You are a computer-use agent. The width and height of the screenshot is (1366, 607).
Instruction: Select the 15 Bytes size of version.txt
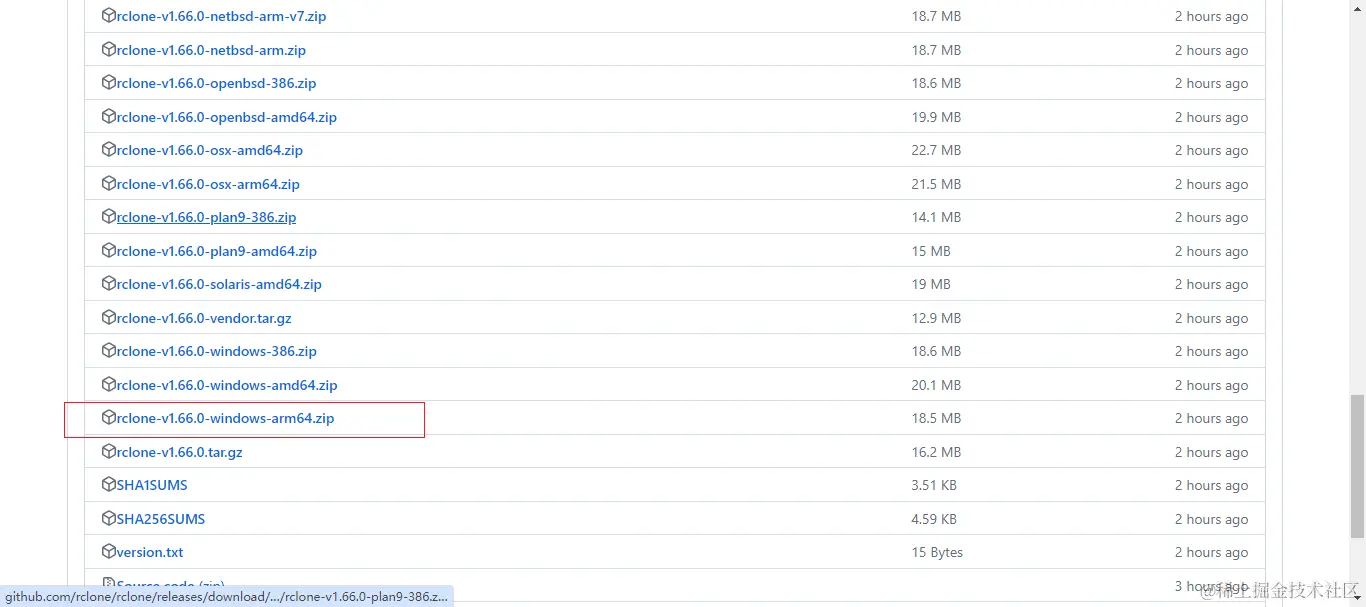click(937, 552)
